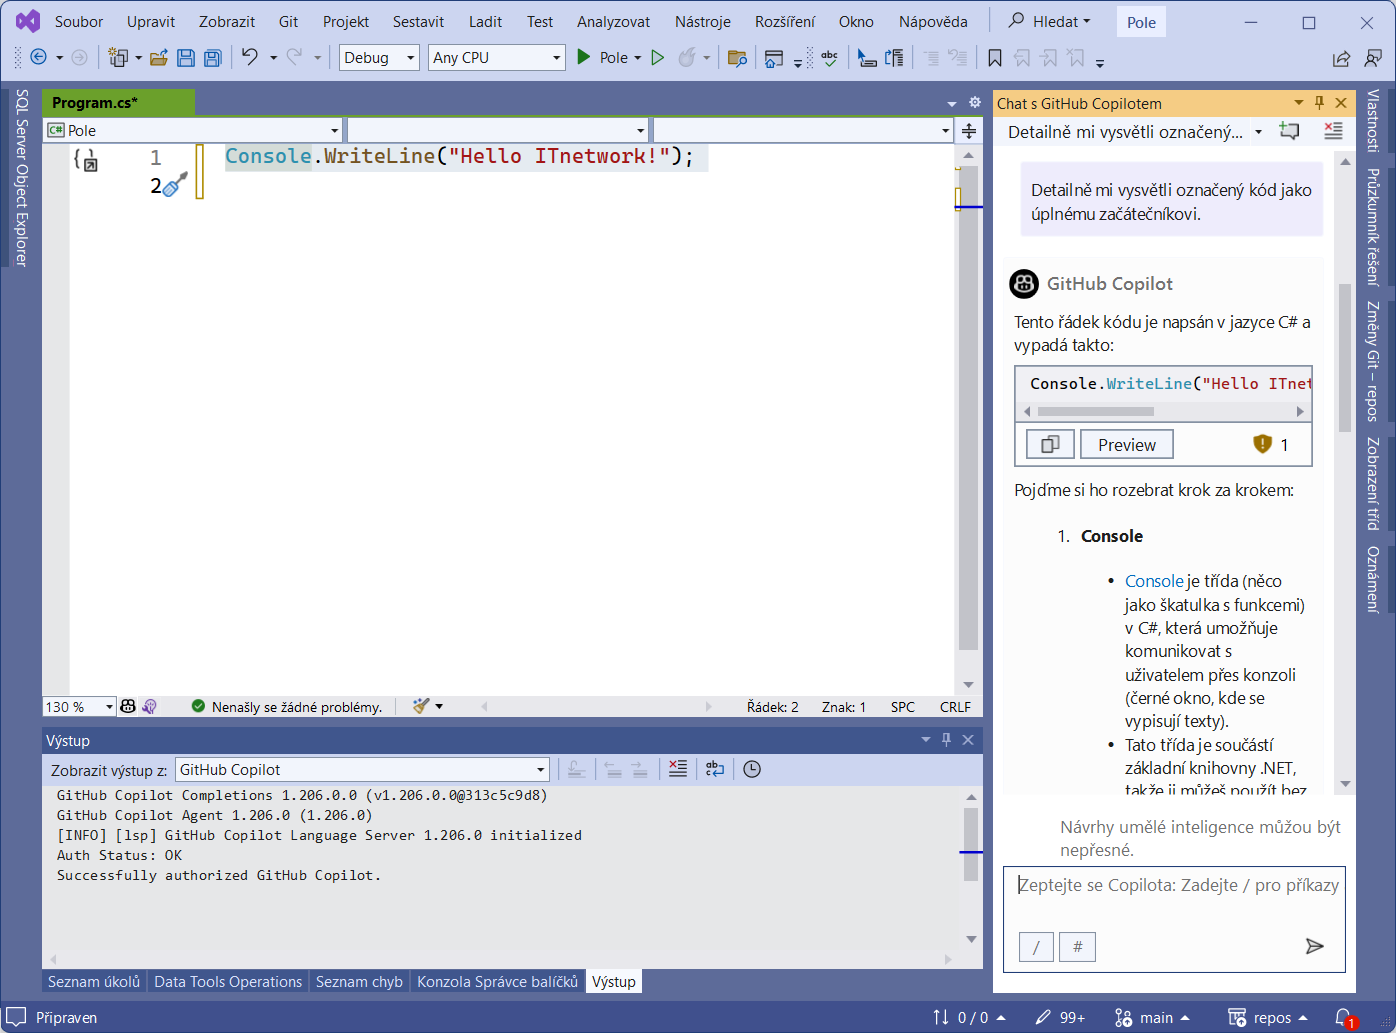Viewport: 1396px width, 1033px height.
Task: Click the code cleanup broom icon
Action: [421, 706]
